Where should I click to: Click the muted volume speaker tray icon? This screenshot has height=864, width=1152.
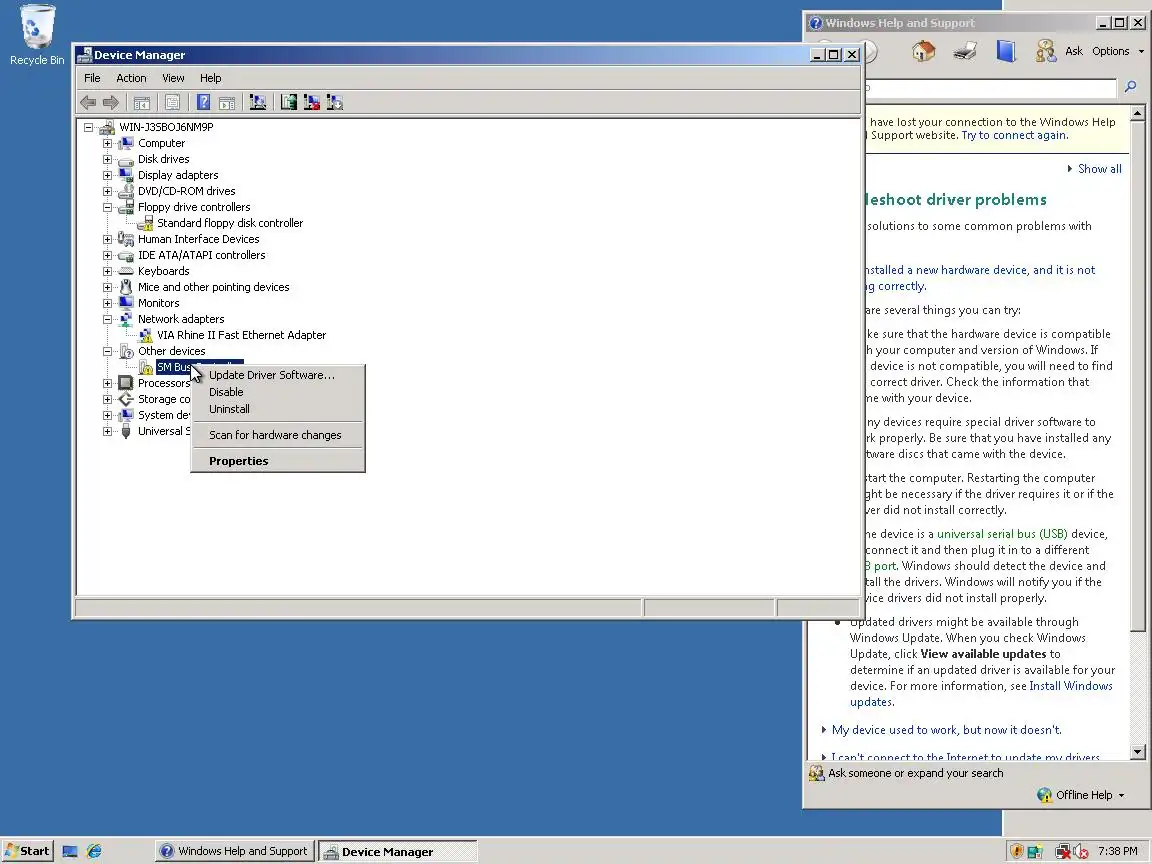tap(1081, 852)
